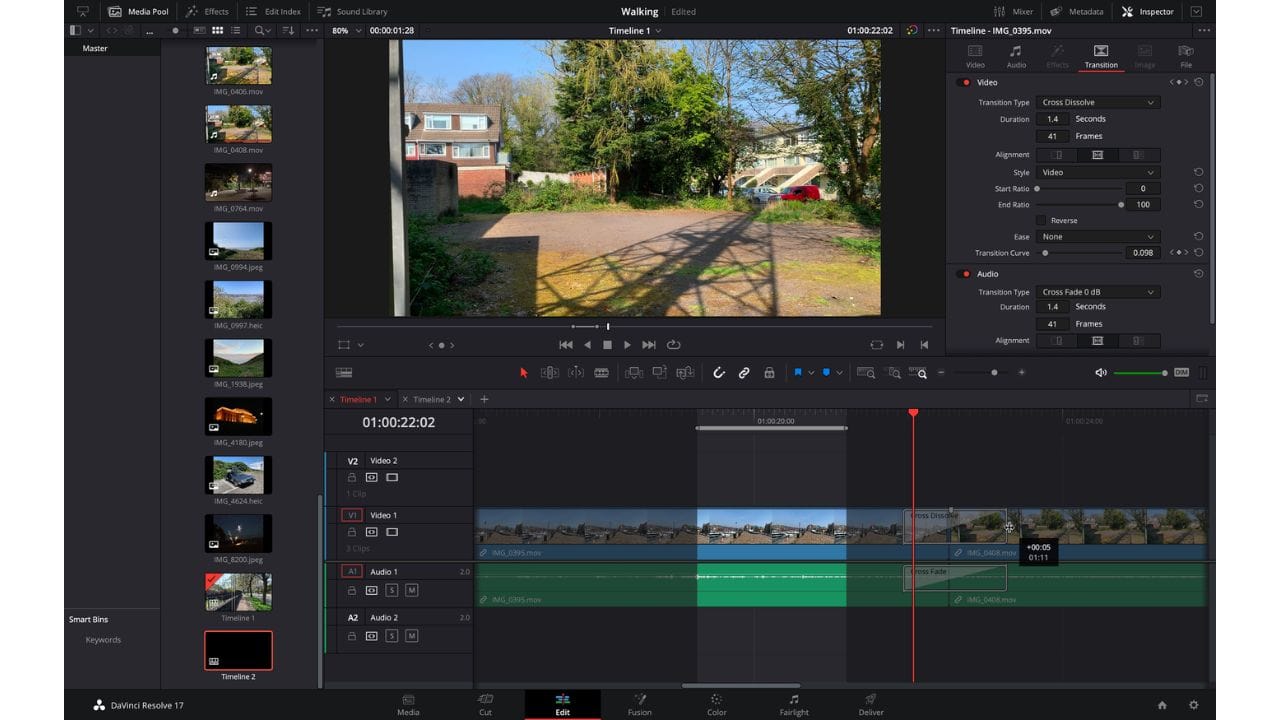
Task: Select the Blade edit mode tool
Action: (x=601, y=373)
